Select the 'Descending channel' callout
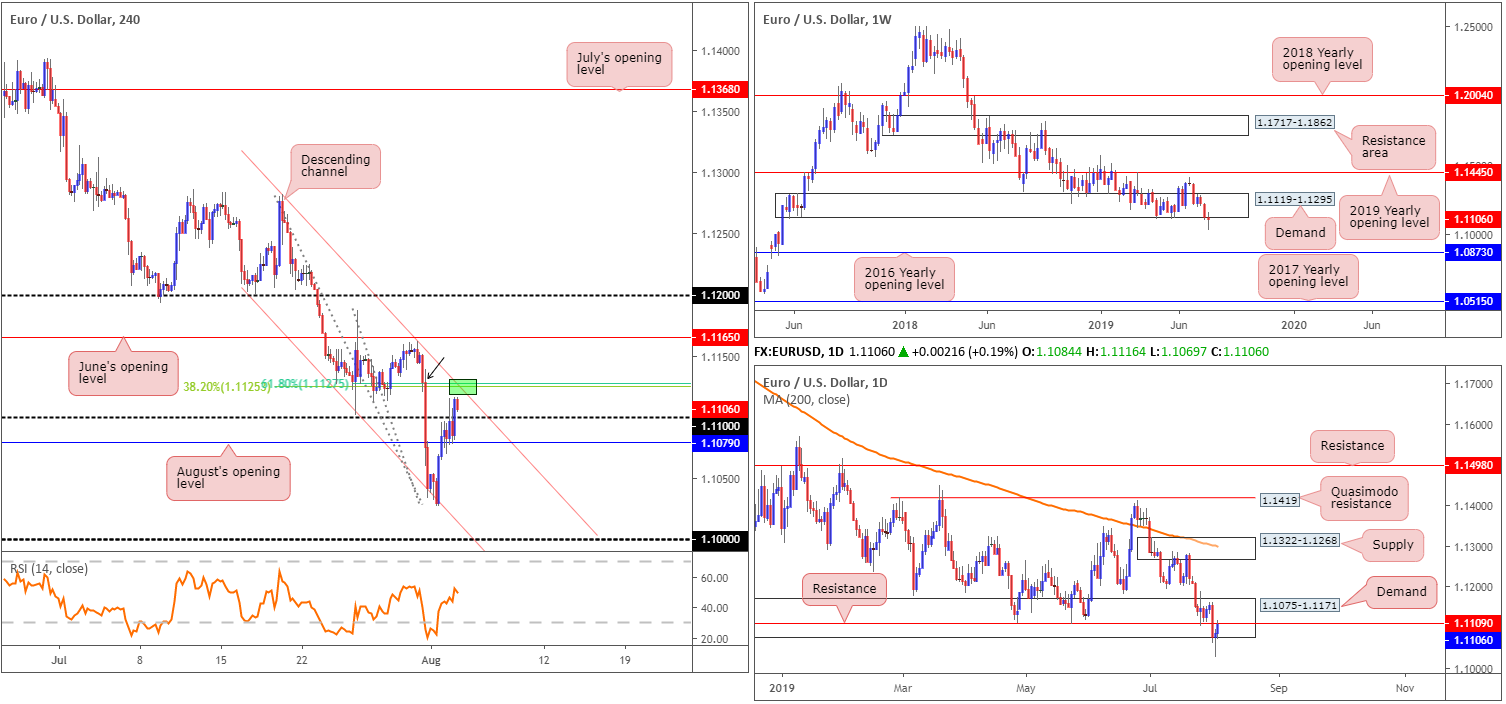1506x704 pixels. click(x=333, y=168)
